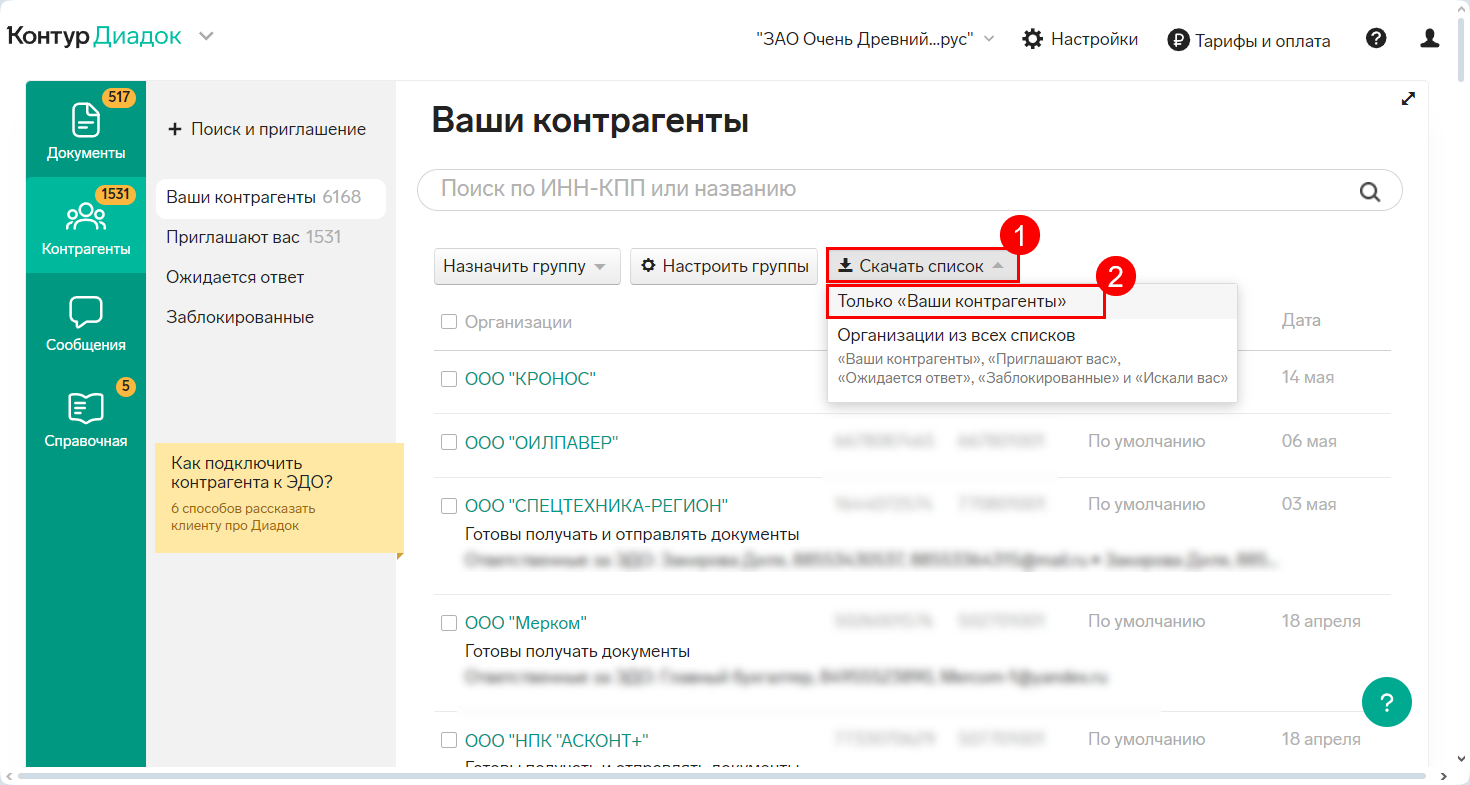The width and height of the screenshot is (1470, 785).
Task: Open the user profile icon
Action: click(1430, 39)
